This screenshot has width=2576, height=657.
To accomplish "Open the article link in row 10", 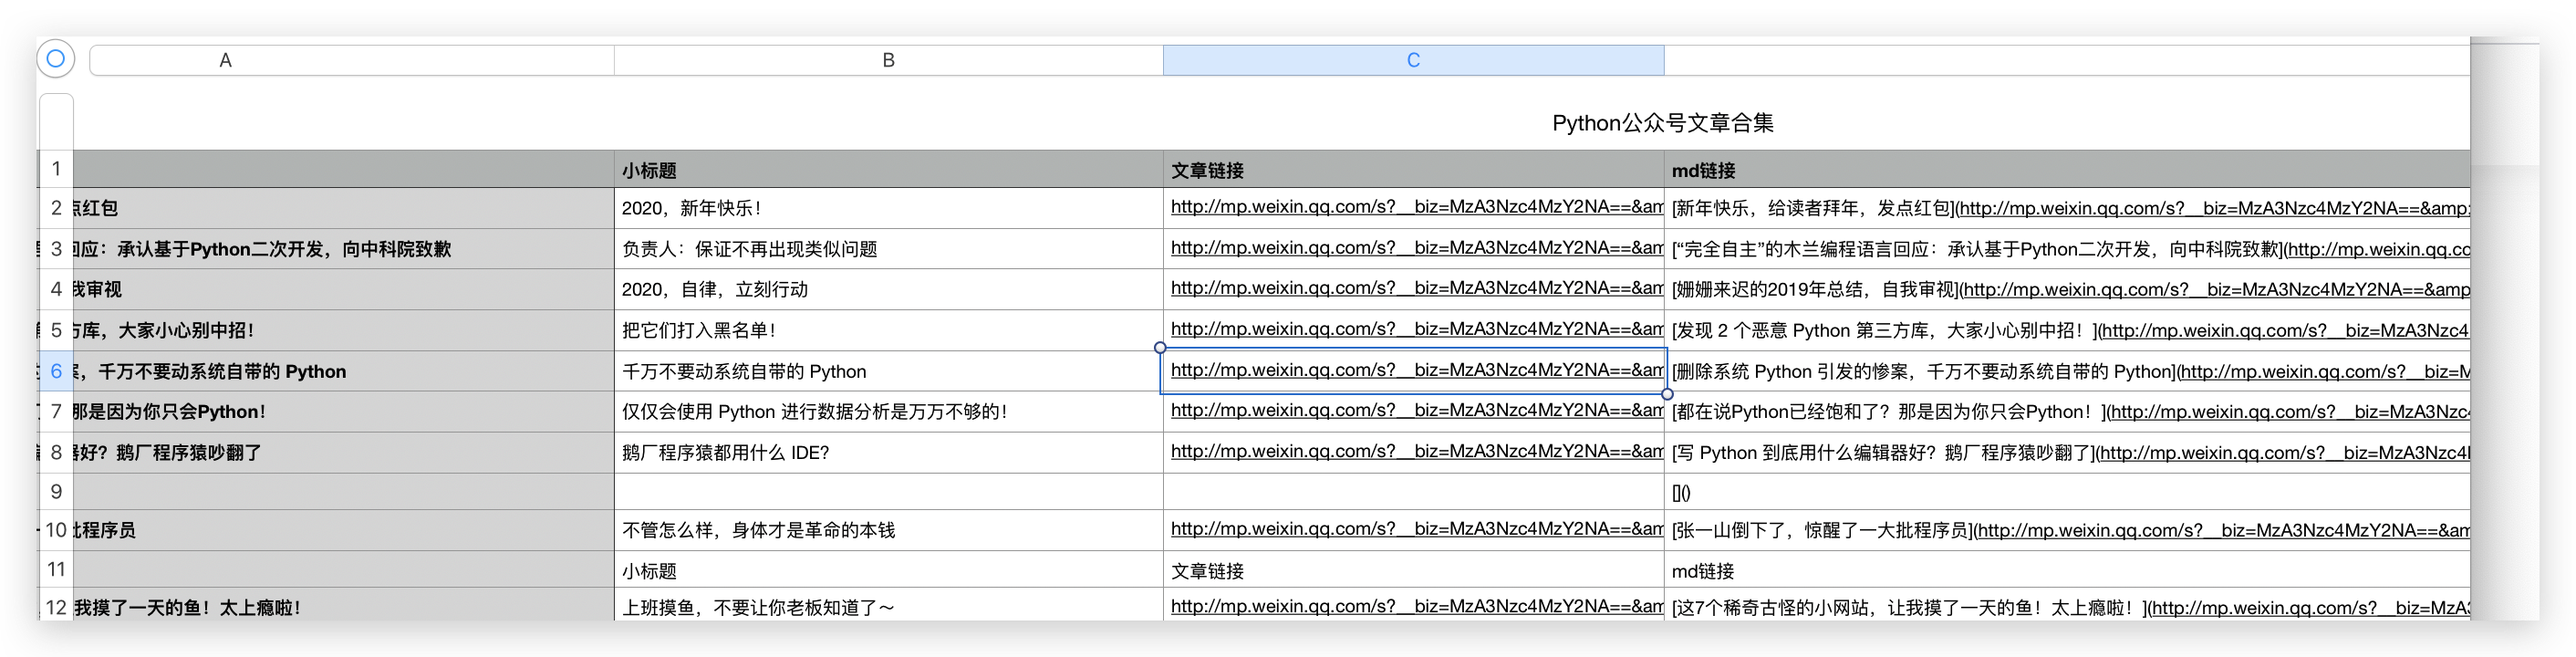I will 1416,529.
